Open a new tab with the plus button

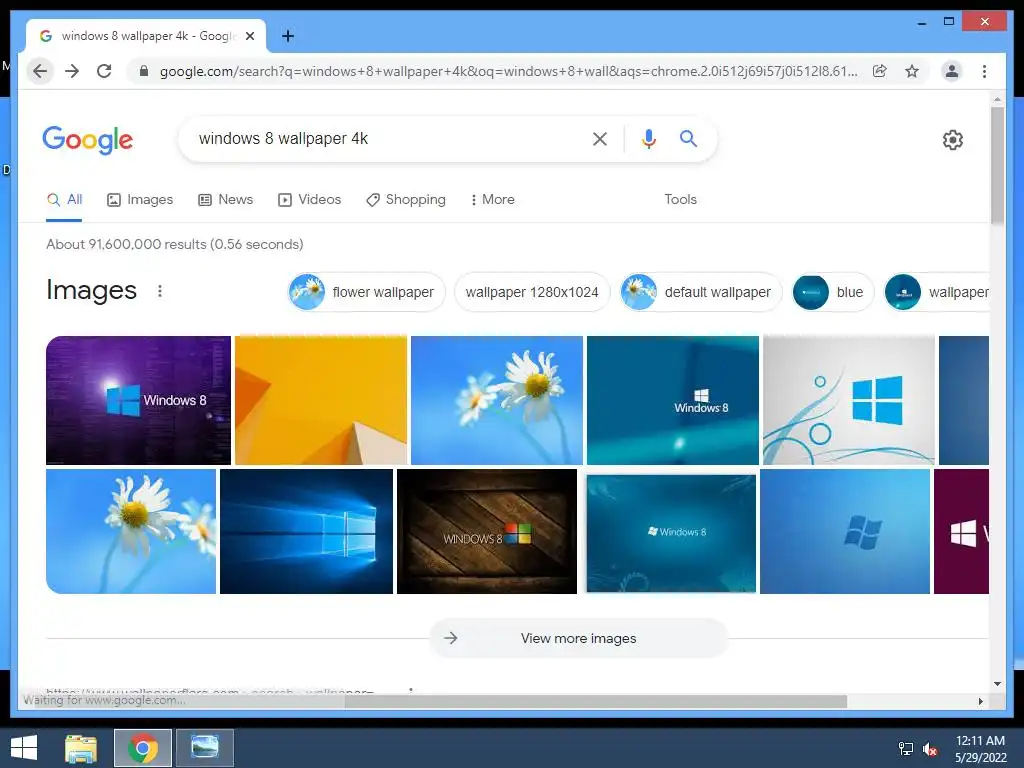coord(288,36)
